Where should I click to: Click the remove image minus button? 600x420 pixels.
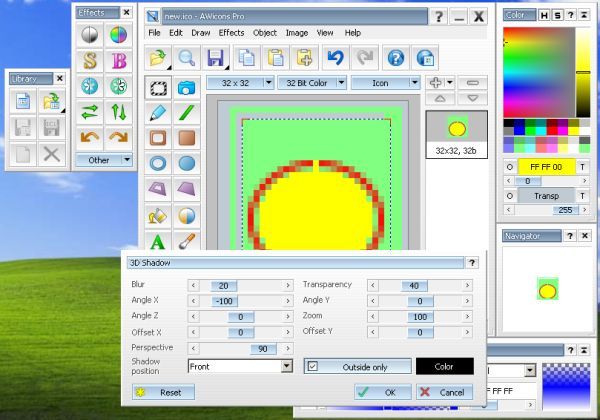click(x=473, y=83)
